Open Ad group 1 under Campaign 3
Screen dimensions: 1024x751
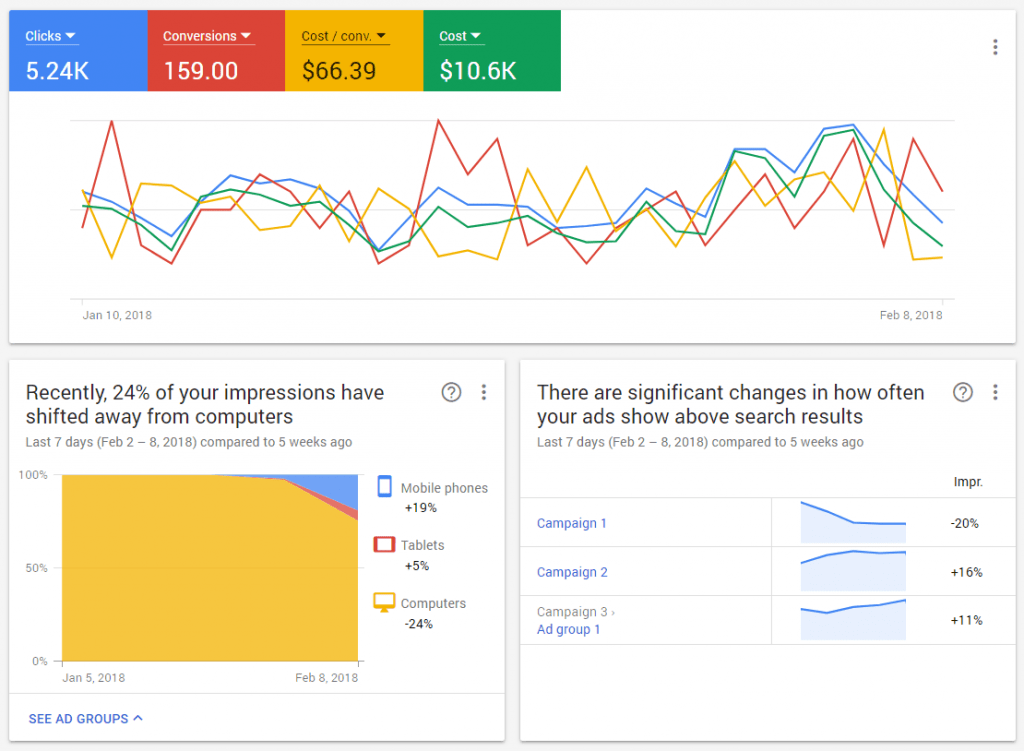pos(569,629)
